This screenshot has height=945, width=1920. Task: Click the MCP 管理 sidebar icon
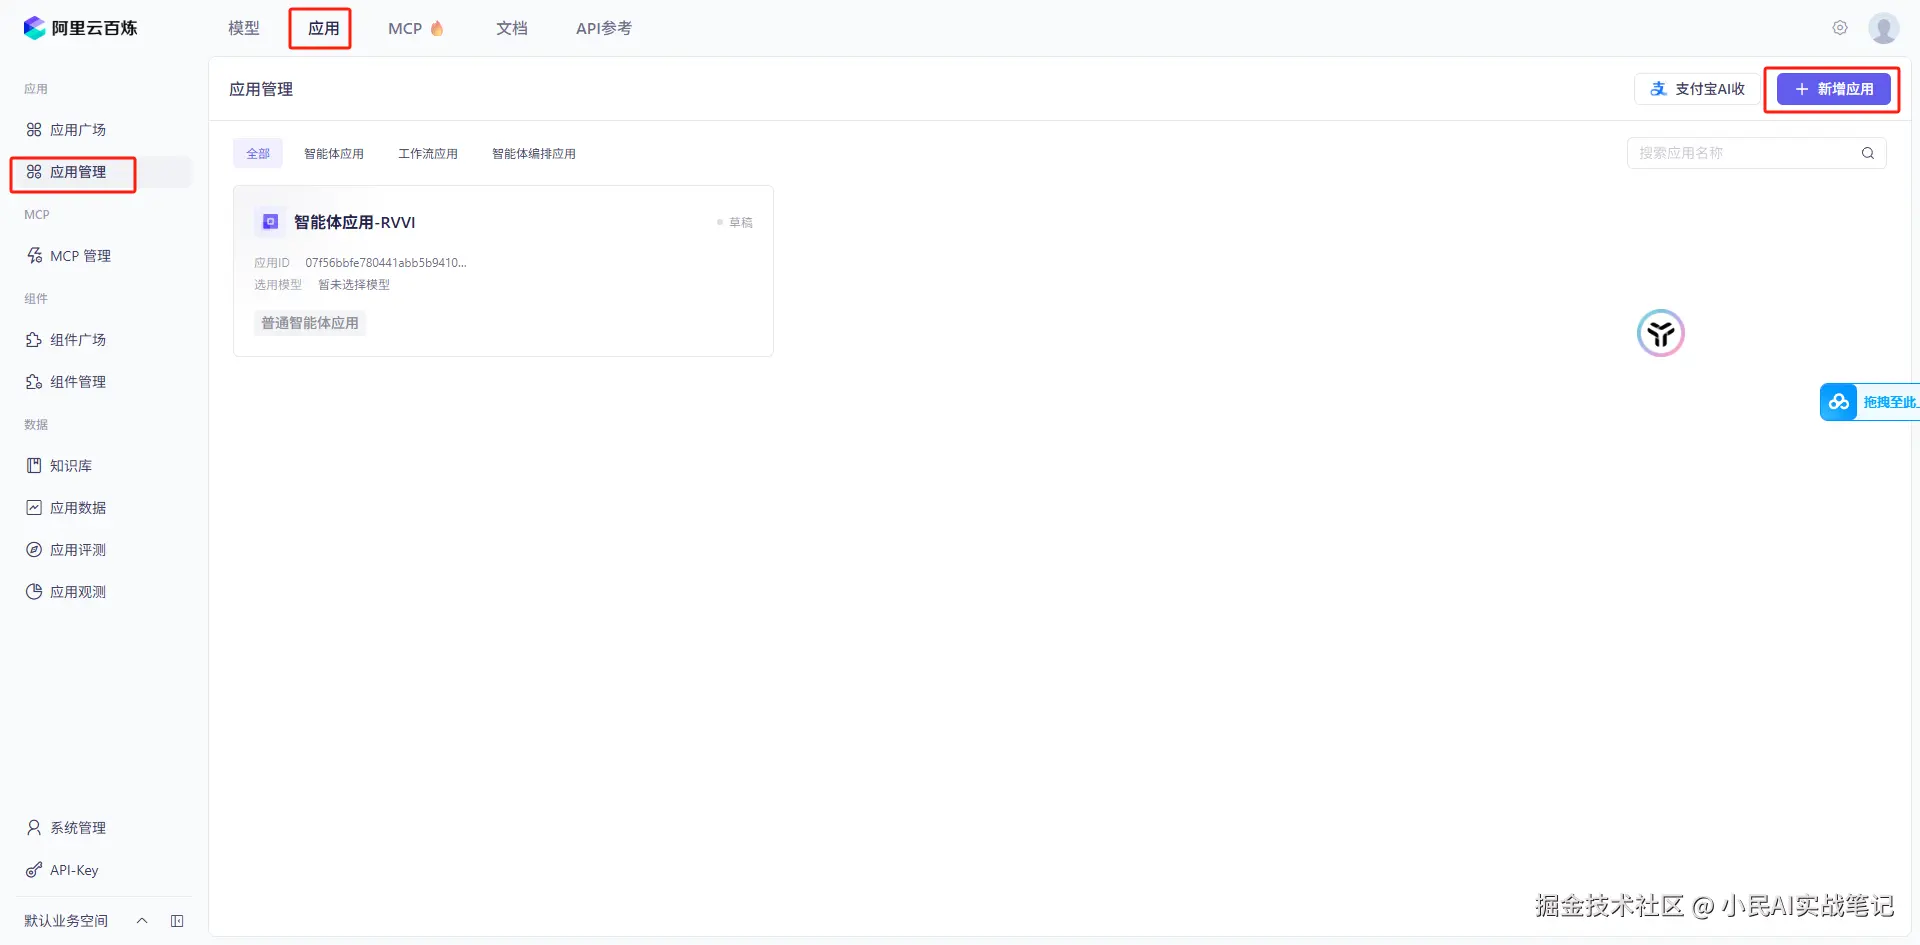34,256
